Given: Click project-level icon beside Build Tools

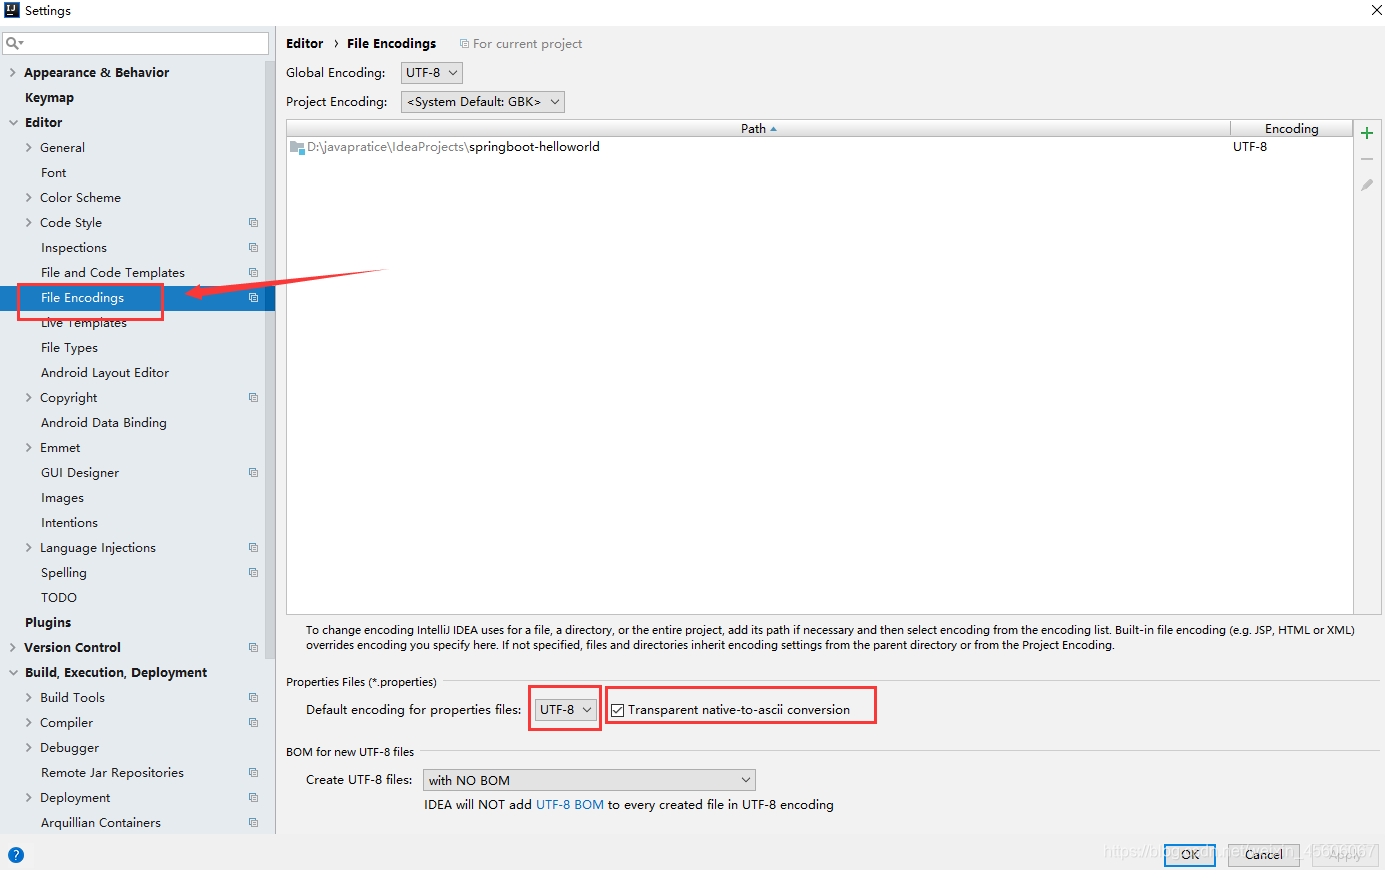Looking at the screenshot, I should pos(253,698).
